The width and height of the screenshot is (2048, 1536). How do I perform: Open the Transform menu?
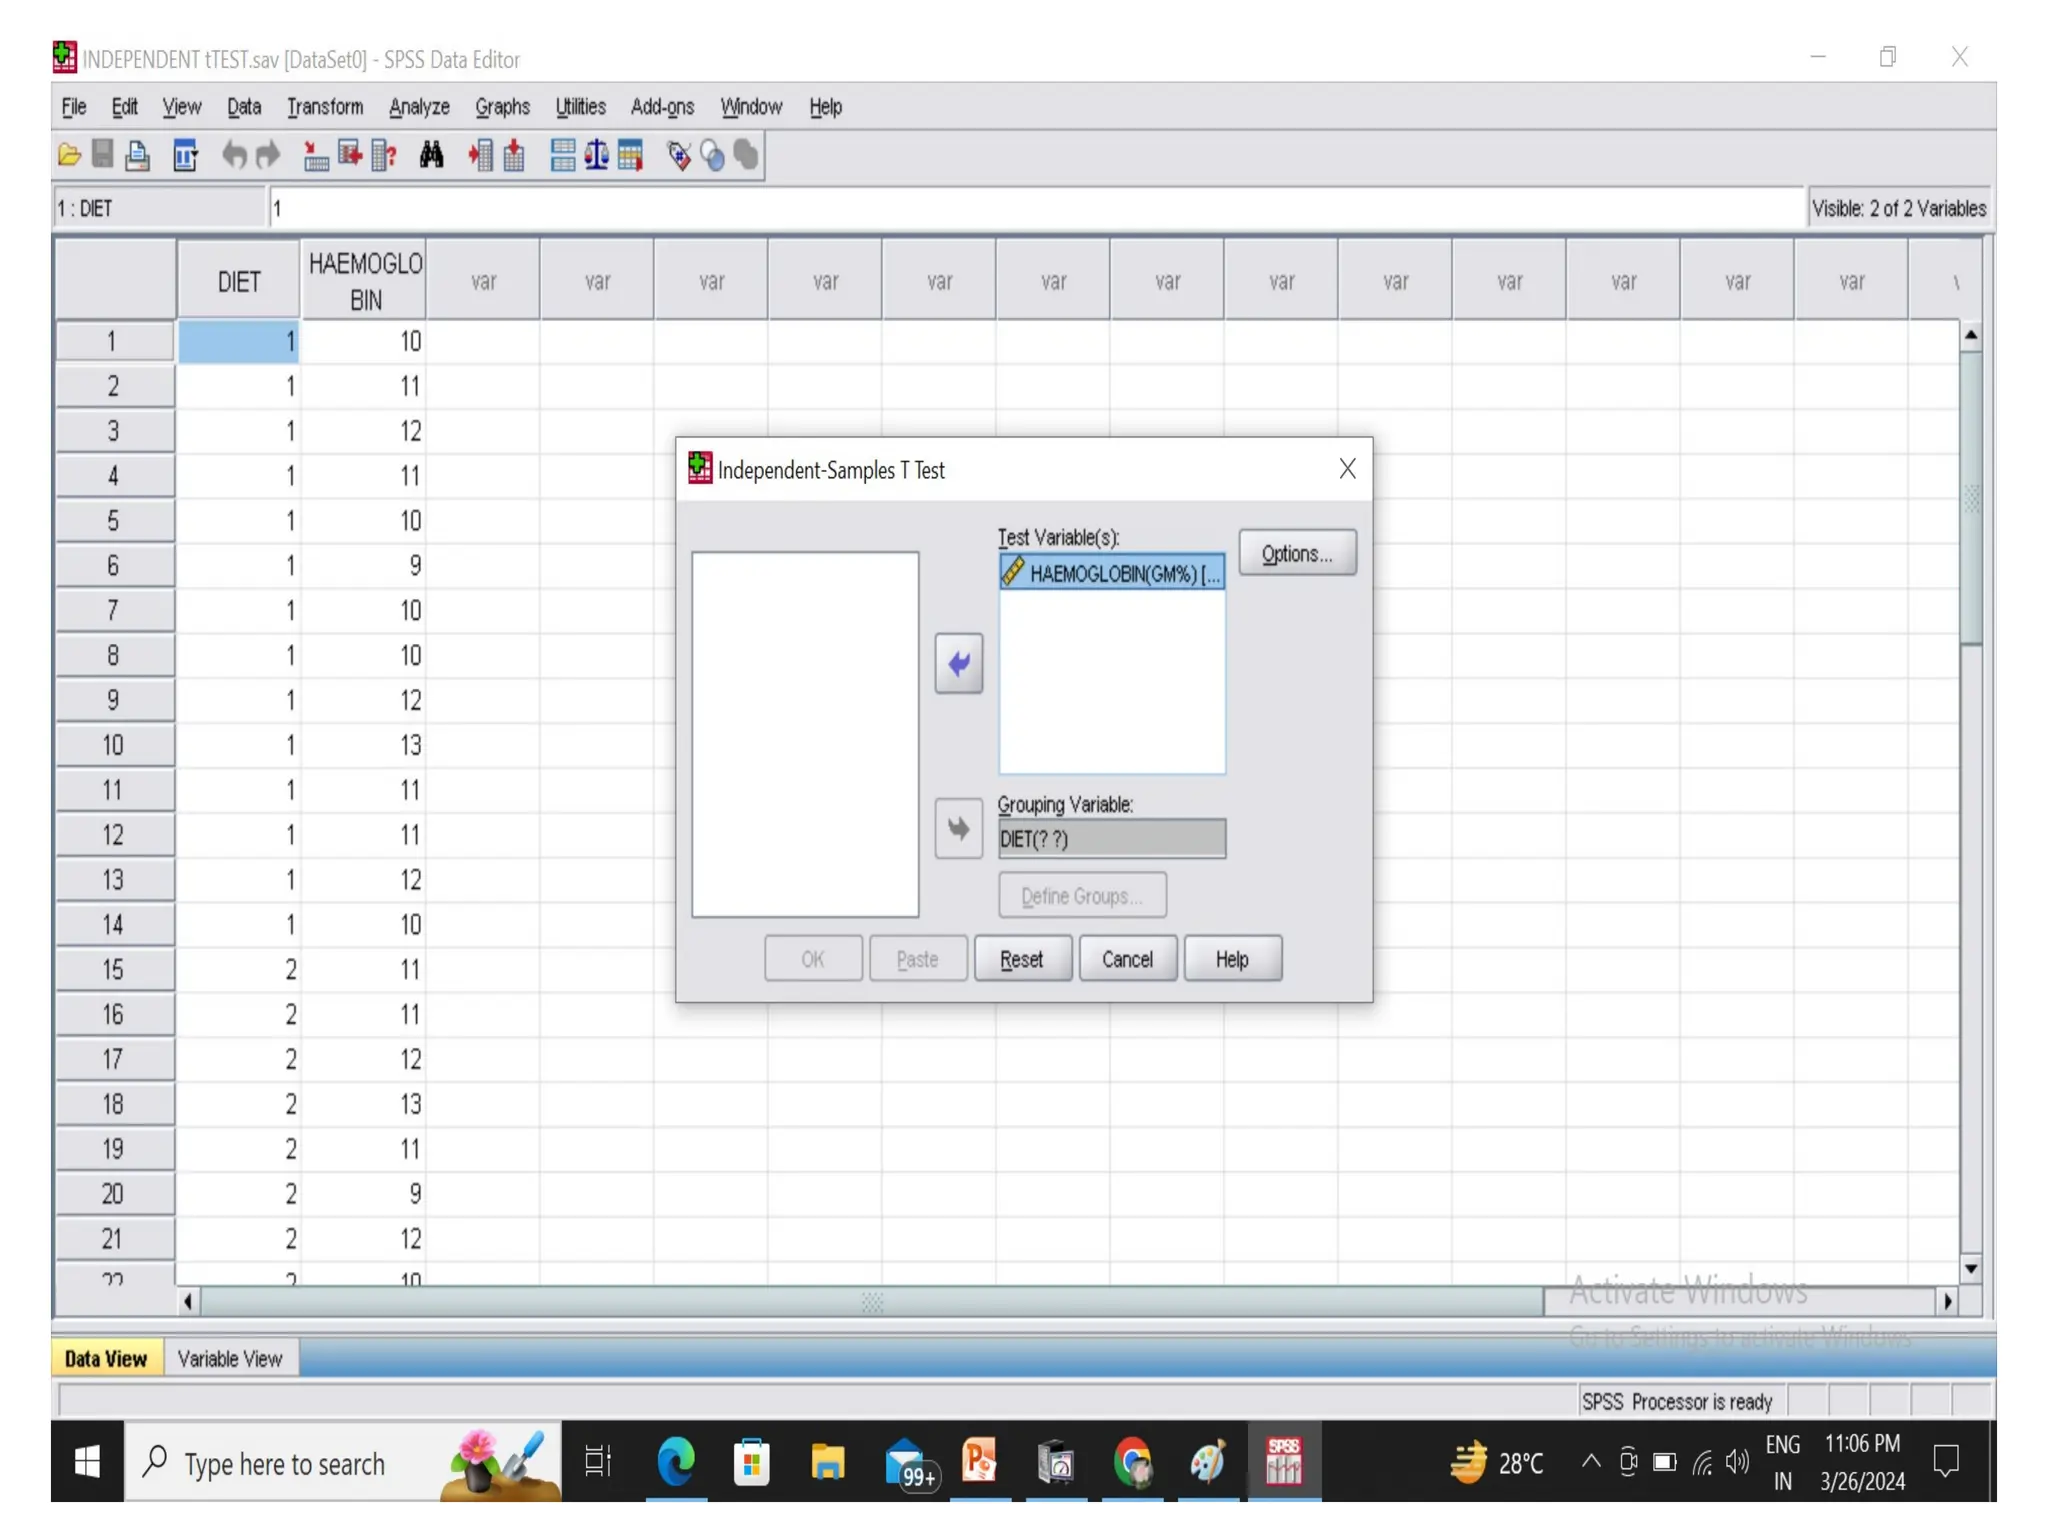[x=324, y=107]
